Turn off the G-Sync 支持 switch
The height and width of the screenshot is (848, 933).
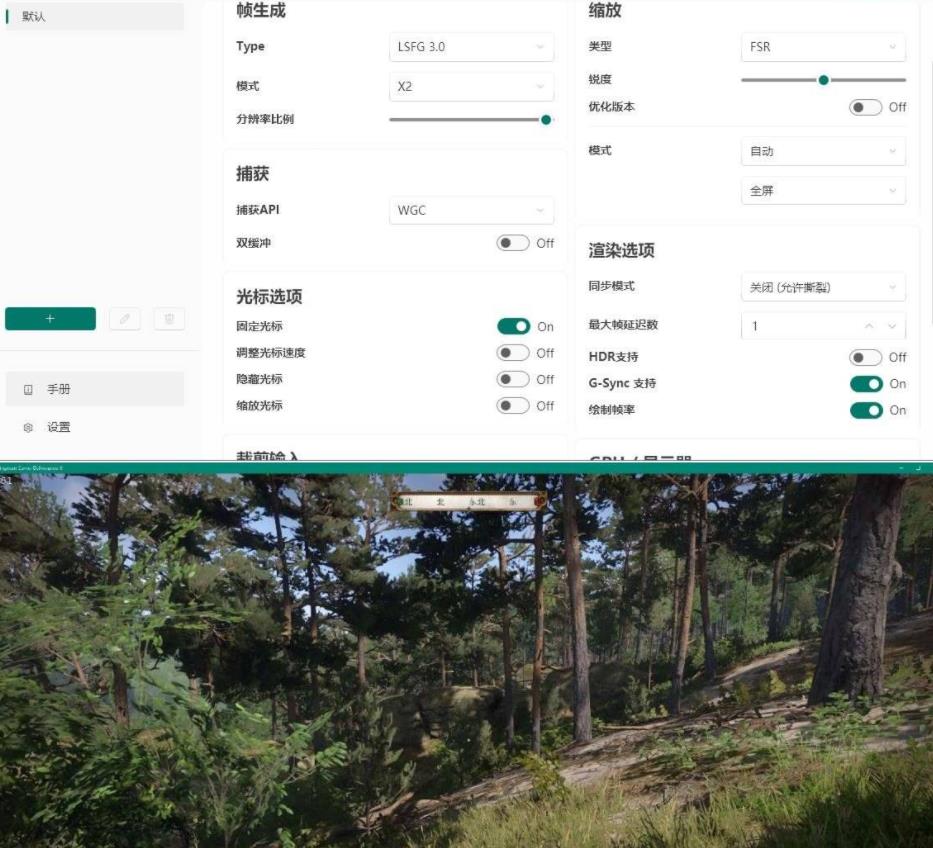866,384
